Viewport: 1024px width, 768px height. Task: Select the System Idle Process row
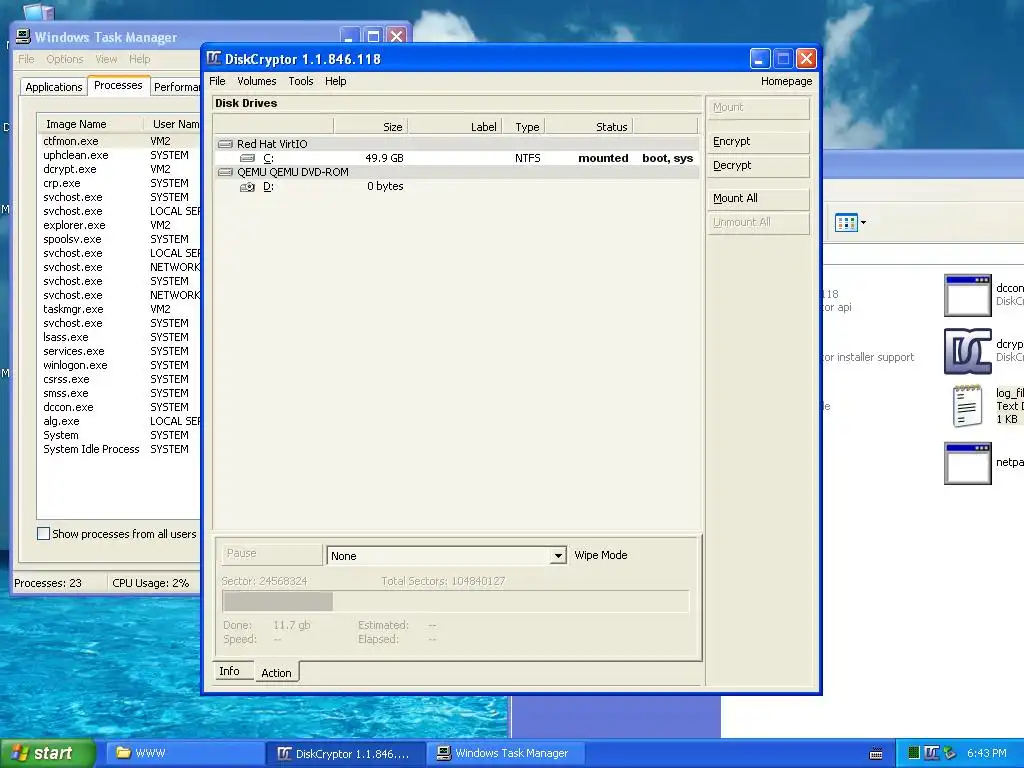pos(120,449)
